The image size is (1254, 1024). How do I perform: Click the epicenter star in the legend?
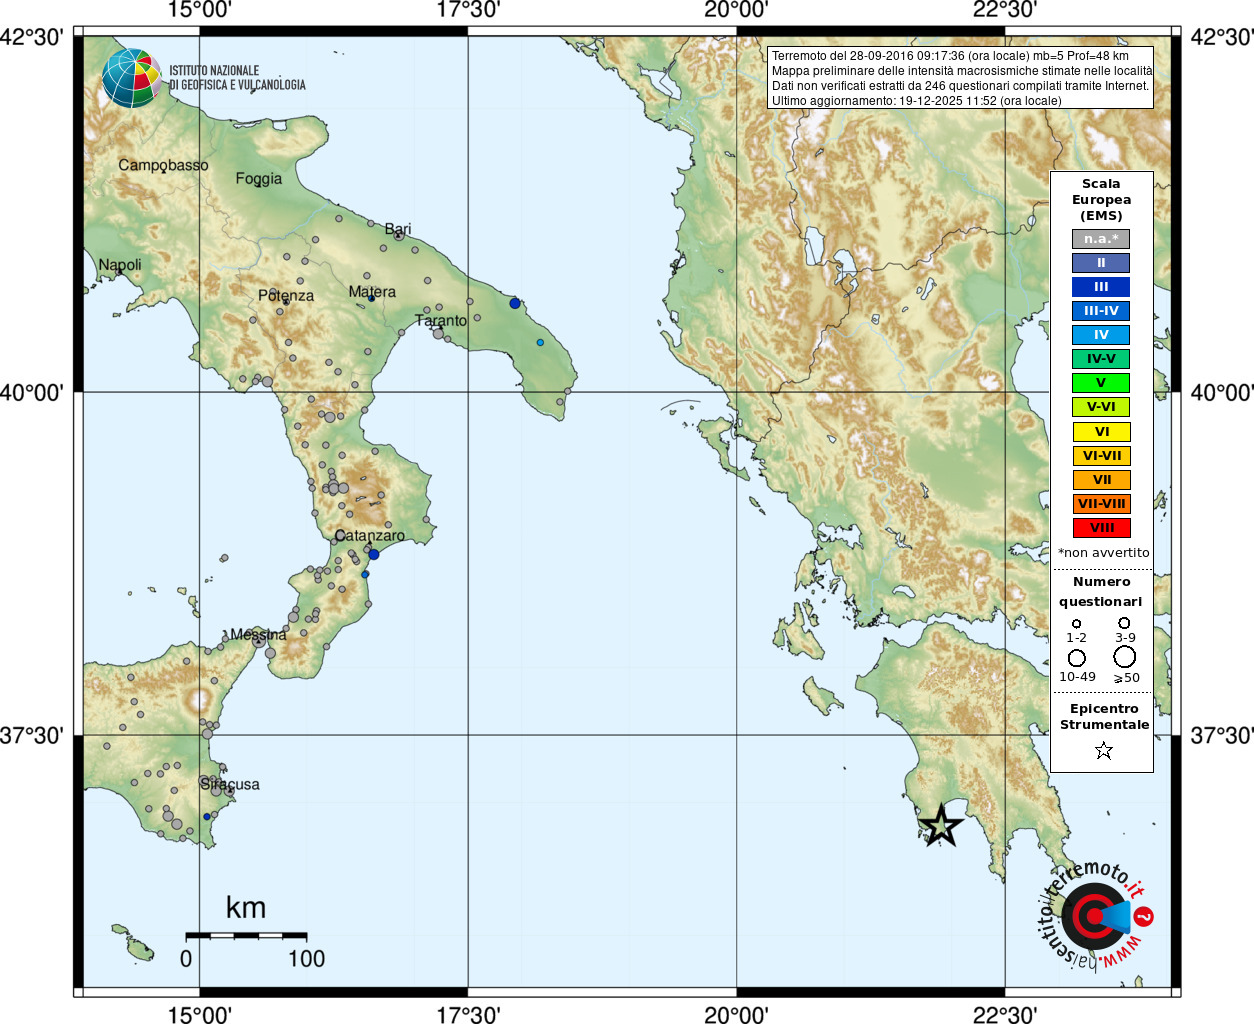(1103, 750)
